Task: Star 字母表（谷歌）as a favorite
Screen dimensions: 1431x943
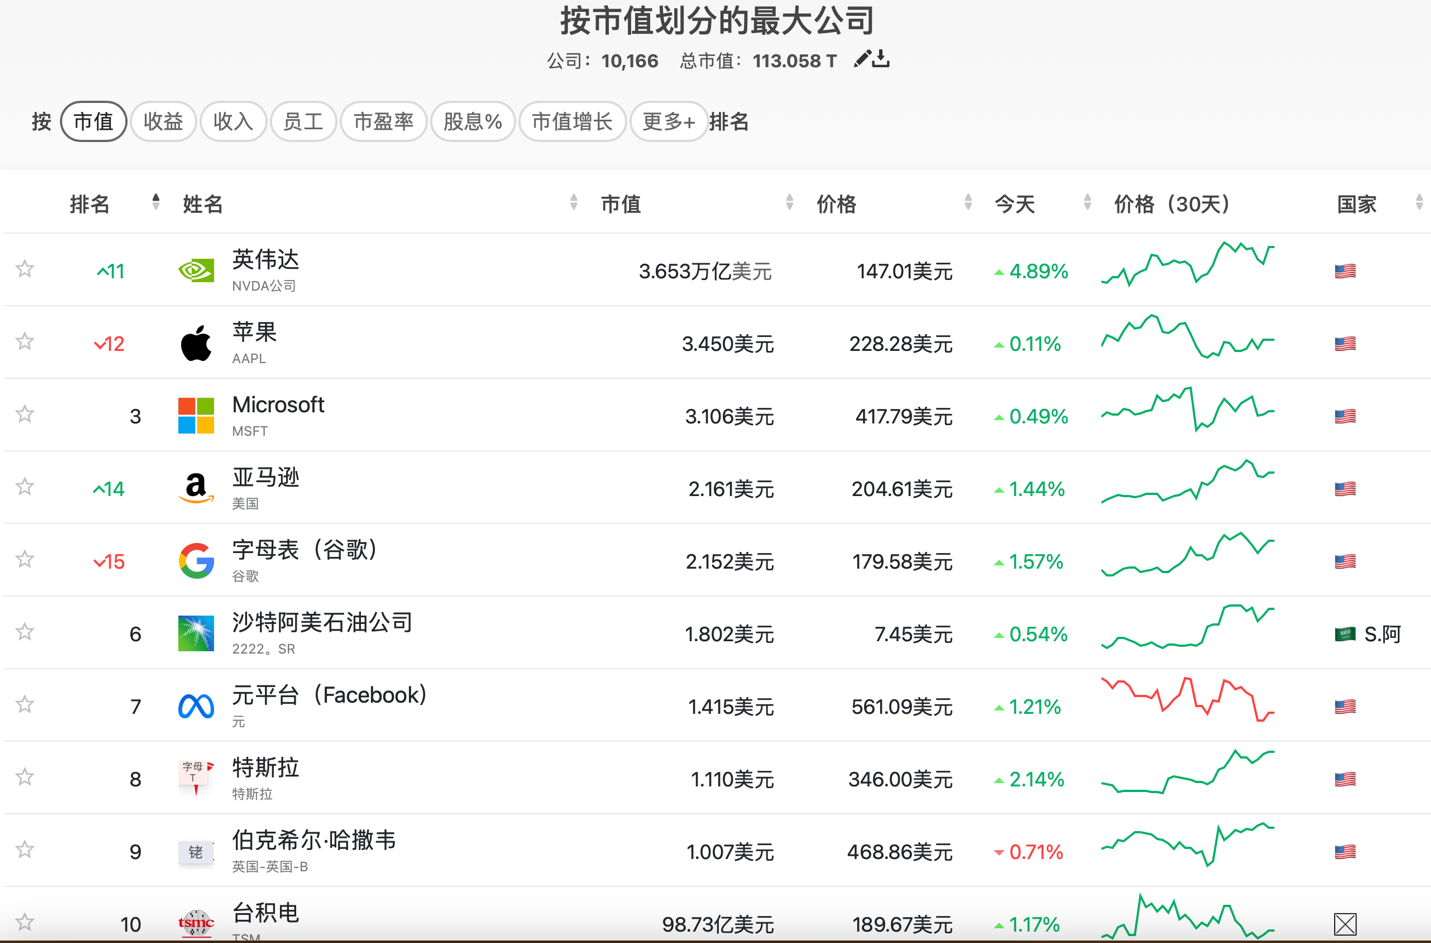Action: [x=25, y=559]
